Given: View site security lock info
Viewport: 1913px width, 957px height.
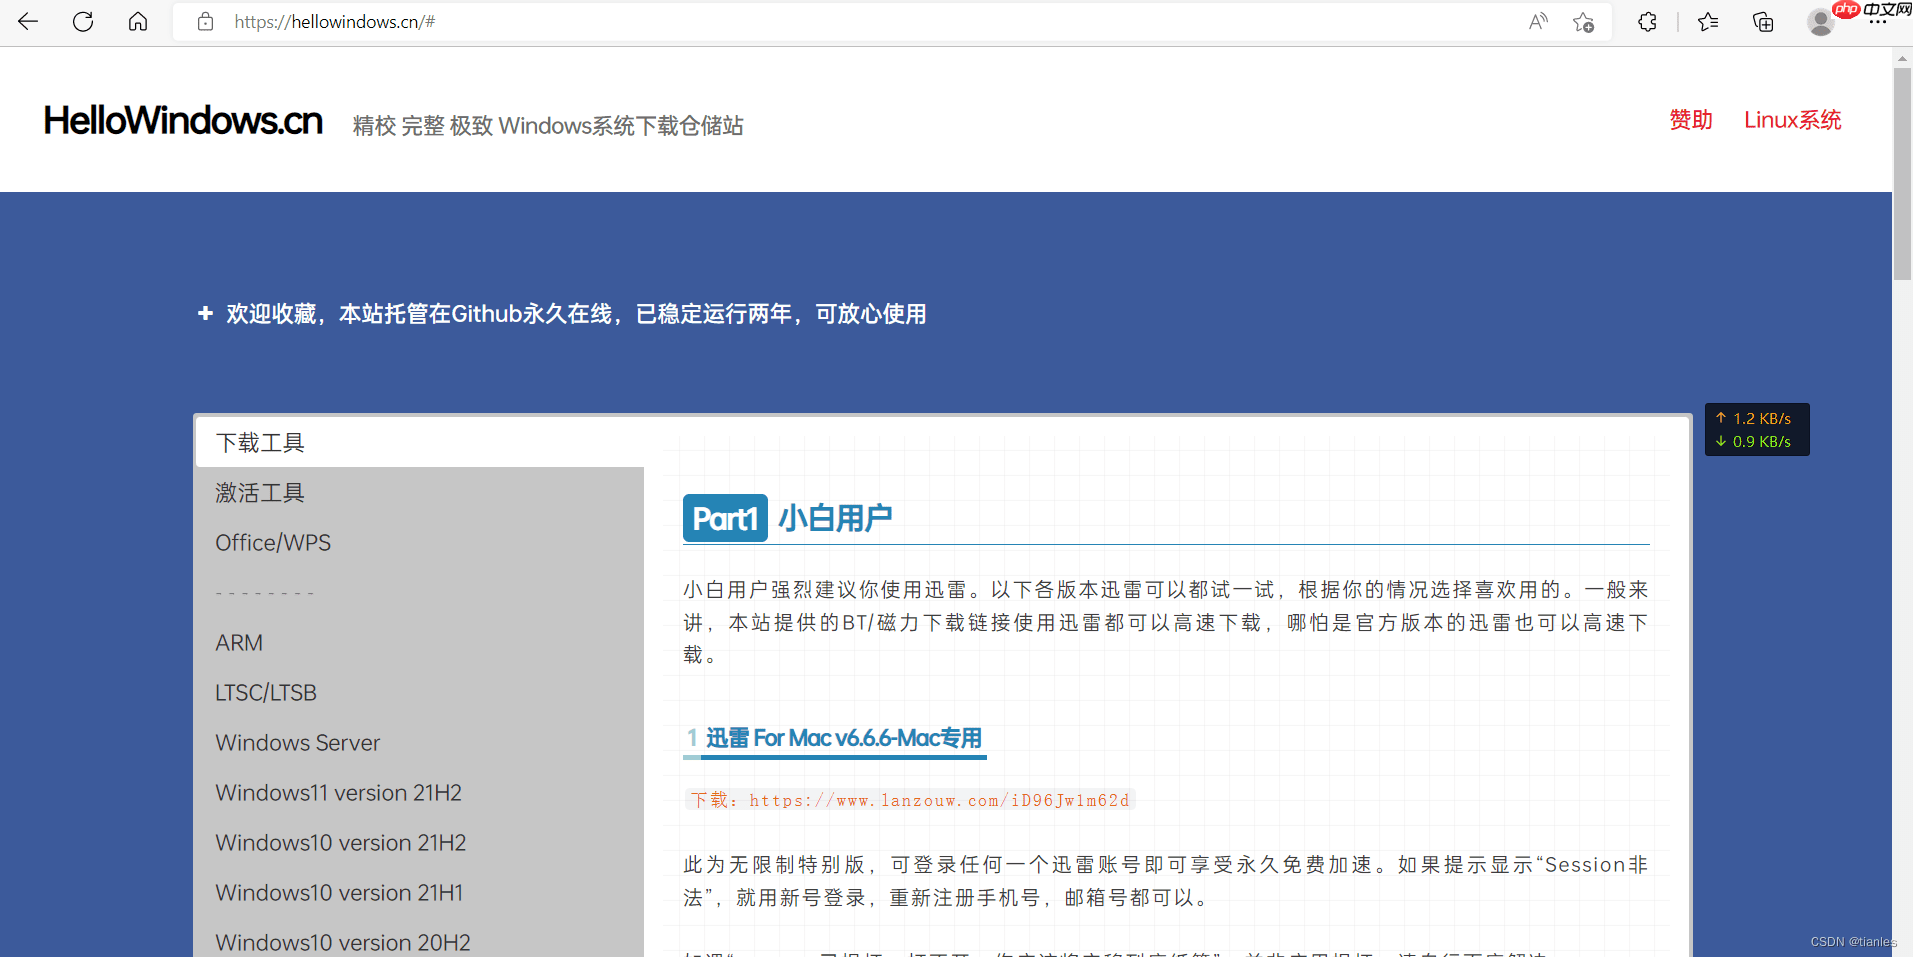Looking at the screenshot, I should pyautogui.click(x=205, y=22).
